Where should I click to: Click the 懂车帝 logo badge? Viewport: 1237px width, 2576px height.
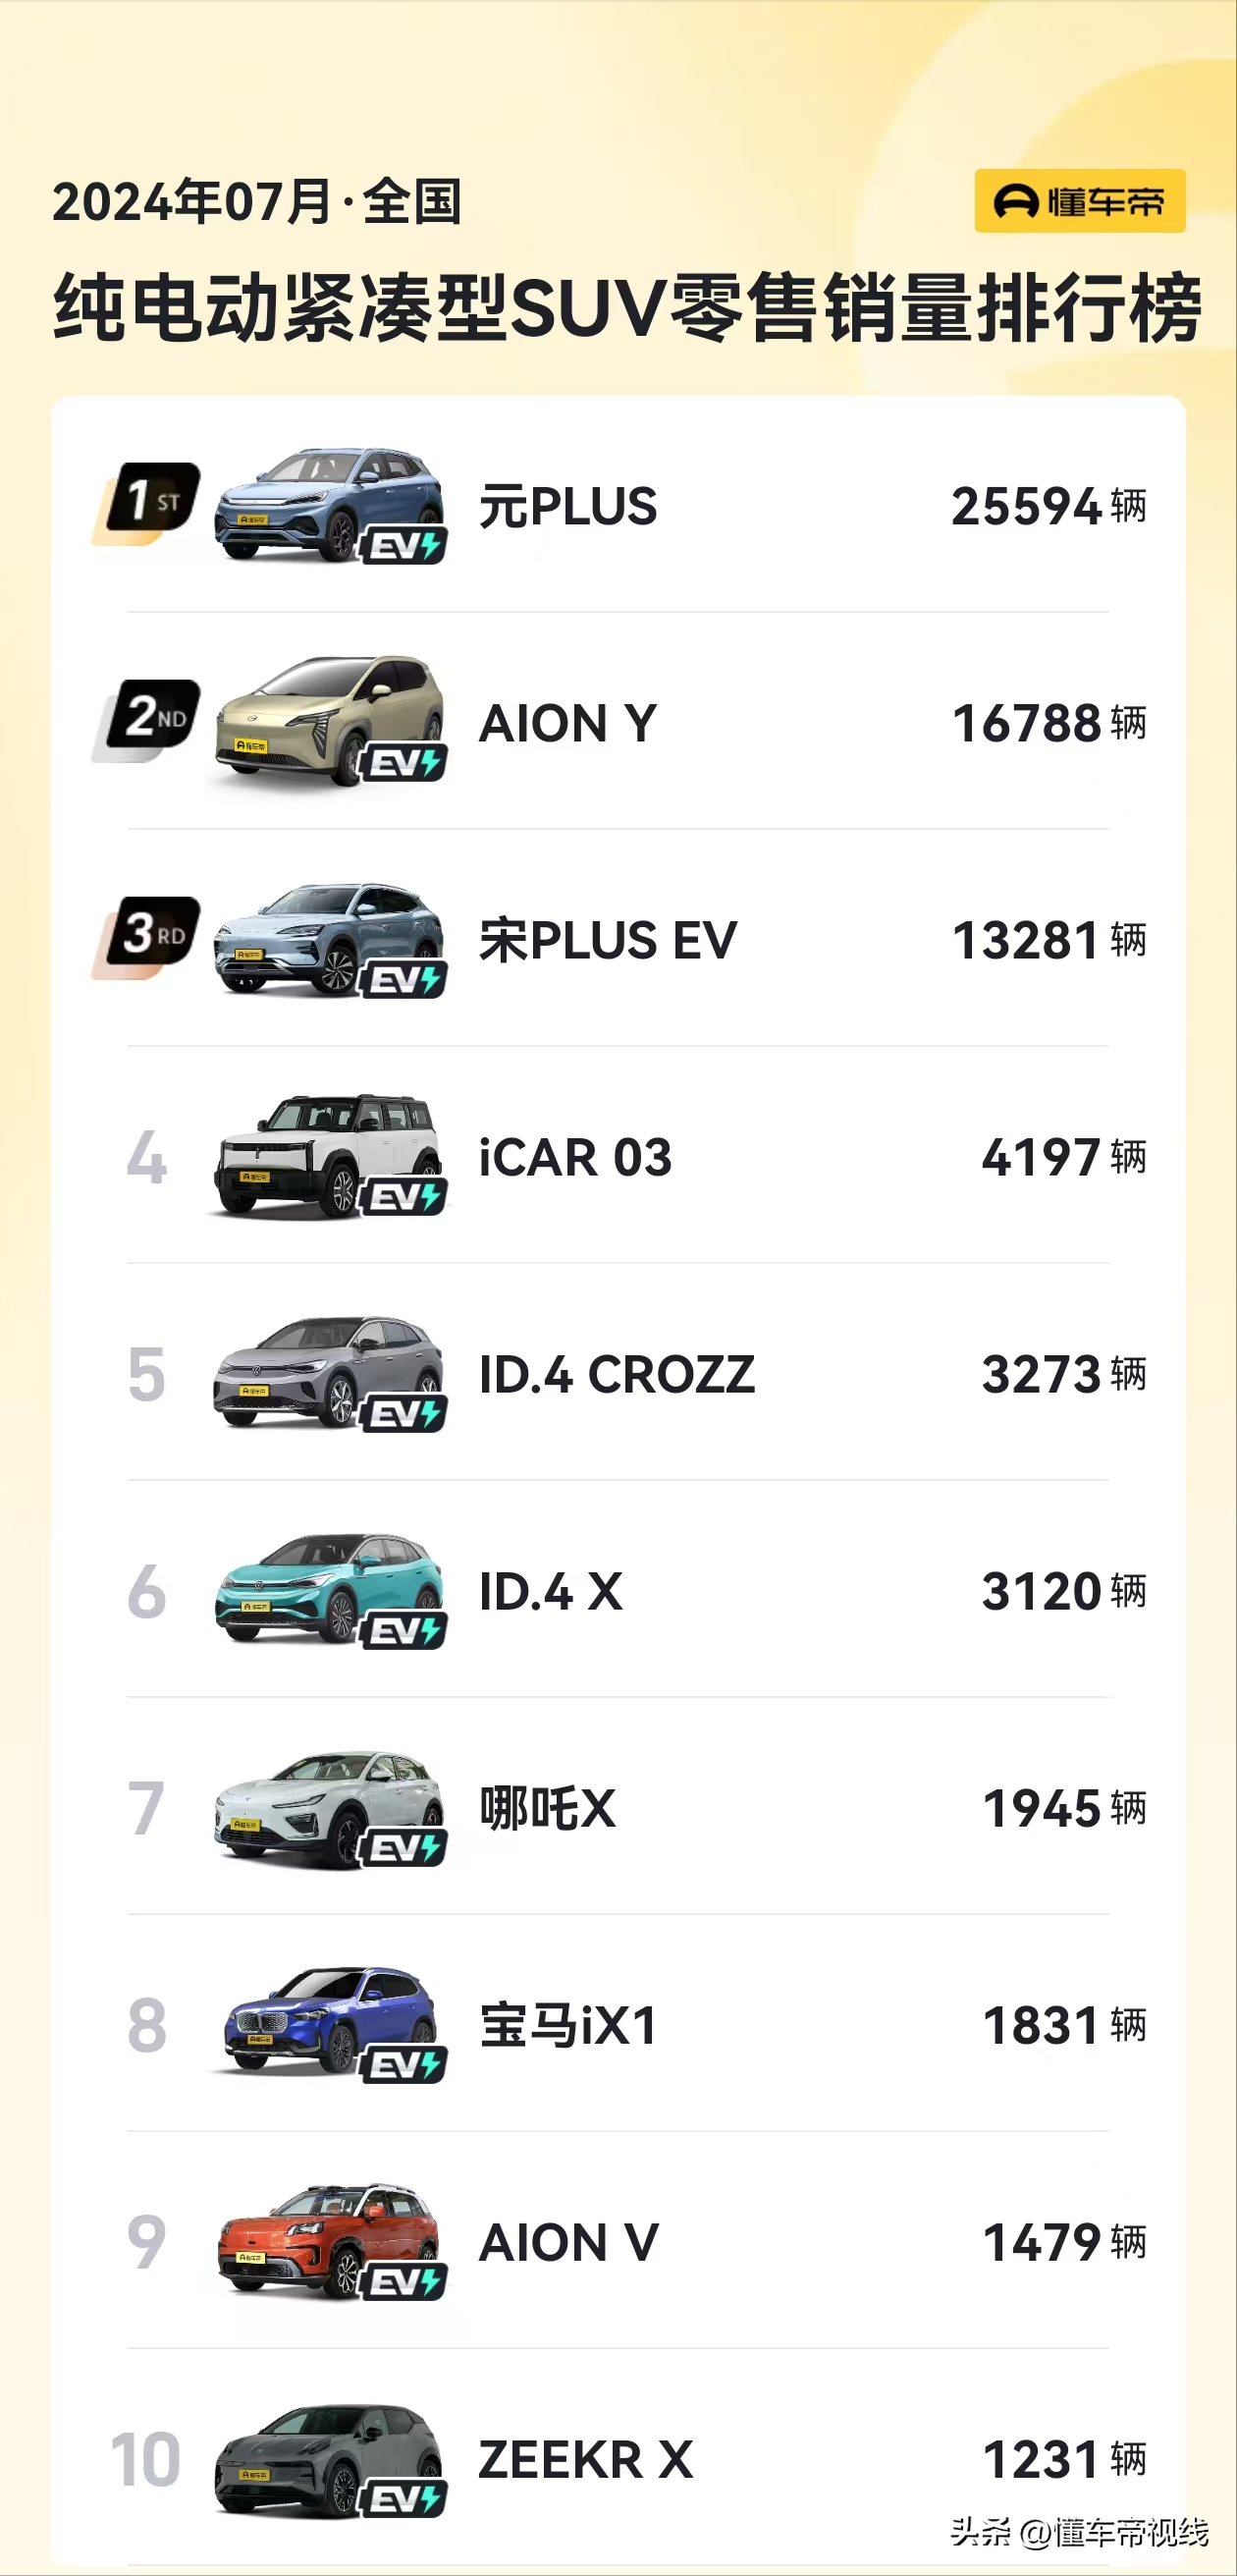coord(1079,201)
